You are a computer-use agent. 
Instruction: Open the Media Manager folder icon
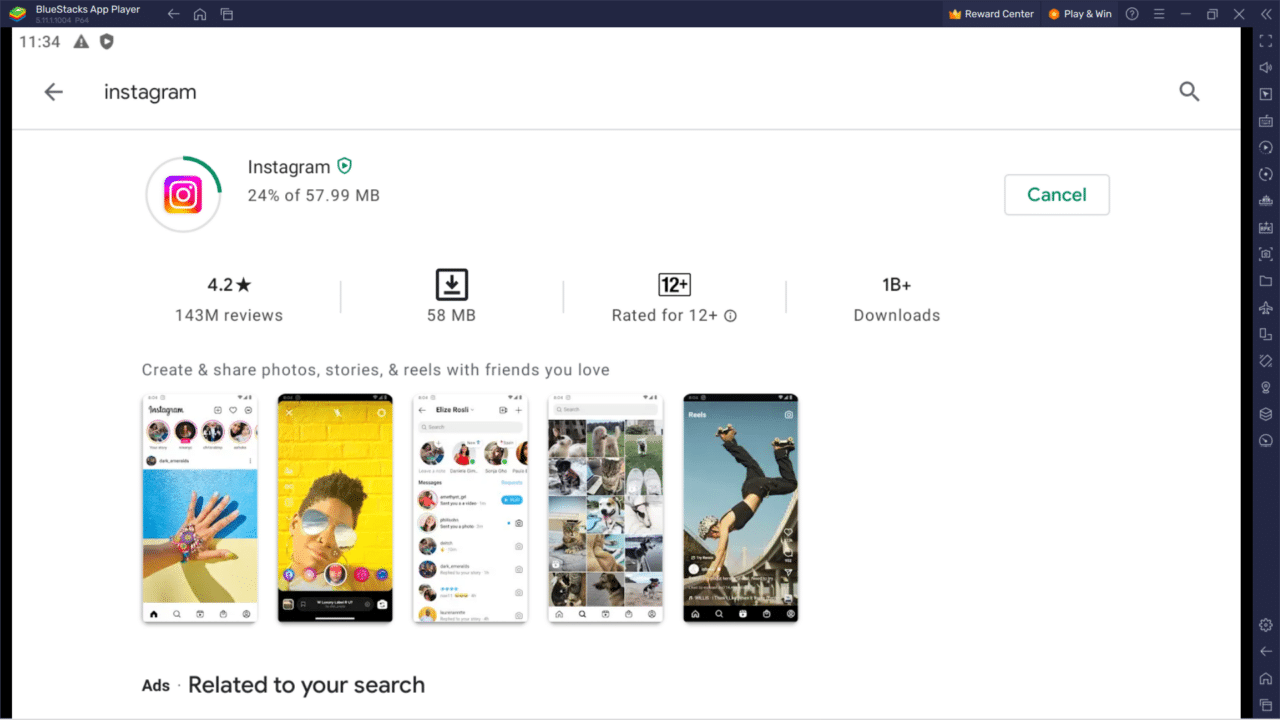pos(1265,282)
